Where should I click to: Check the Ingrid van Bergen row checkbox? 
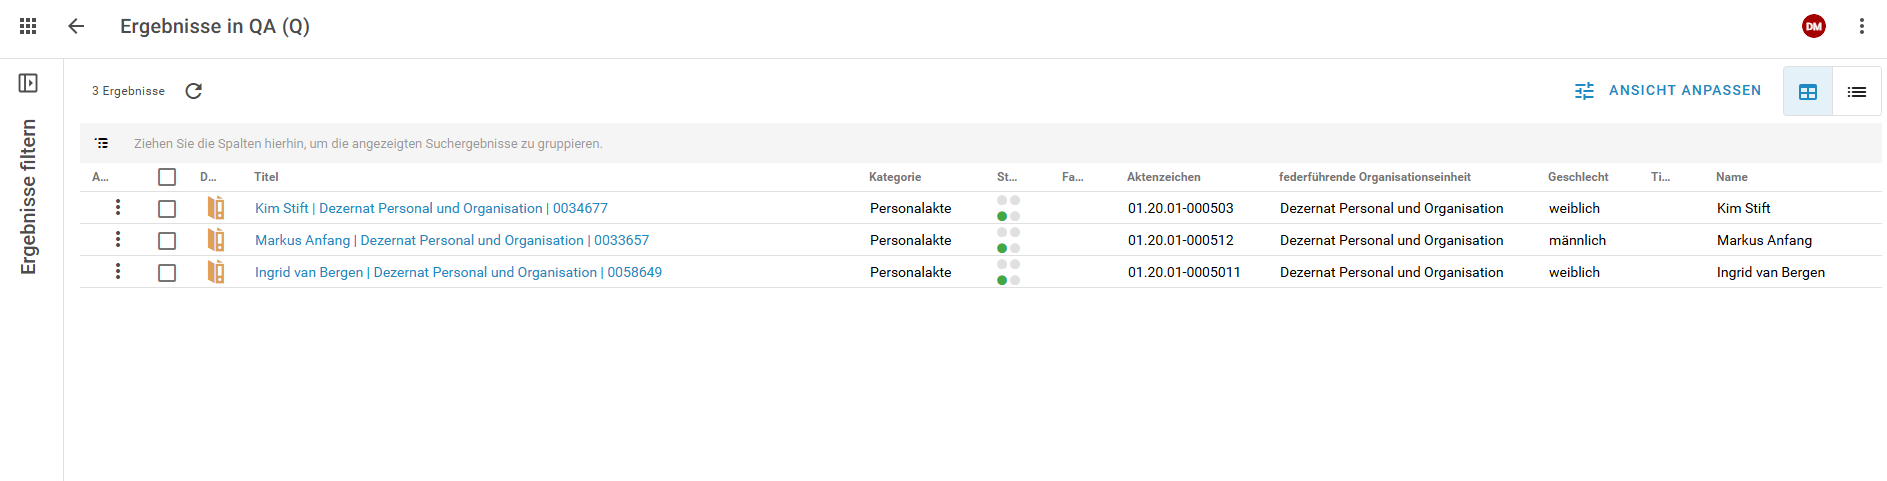point(167,272)
